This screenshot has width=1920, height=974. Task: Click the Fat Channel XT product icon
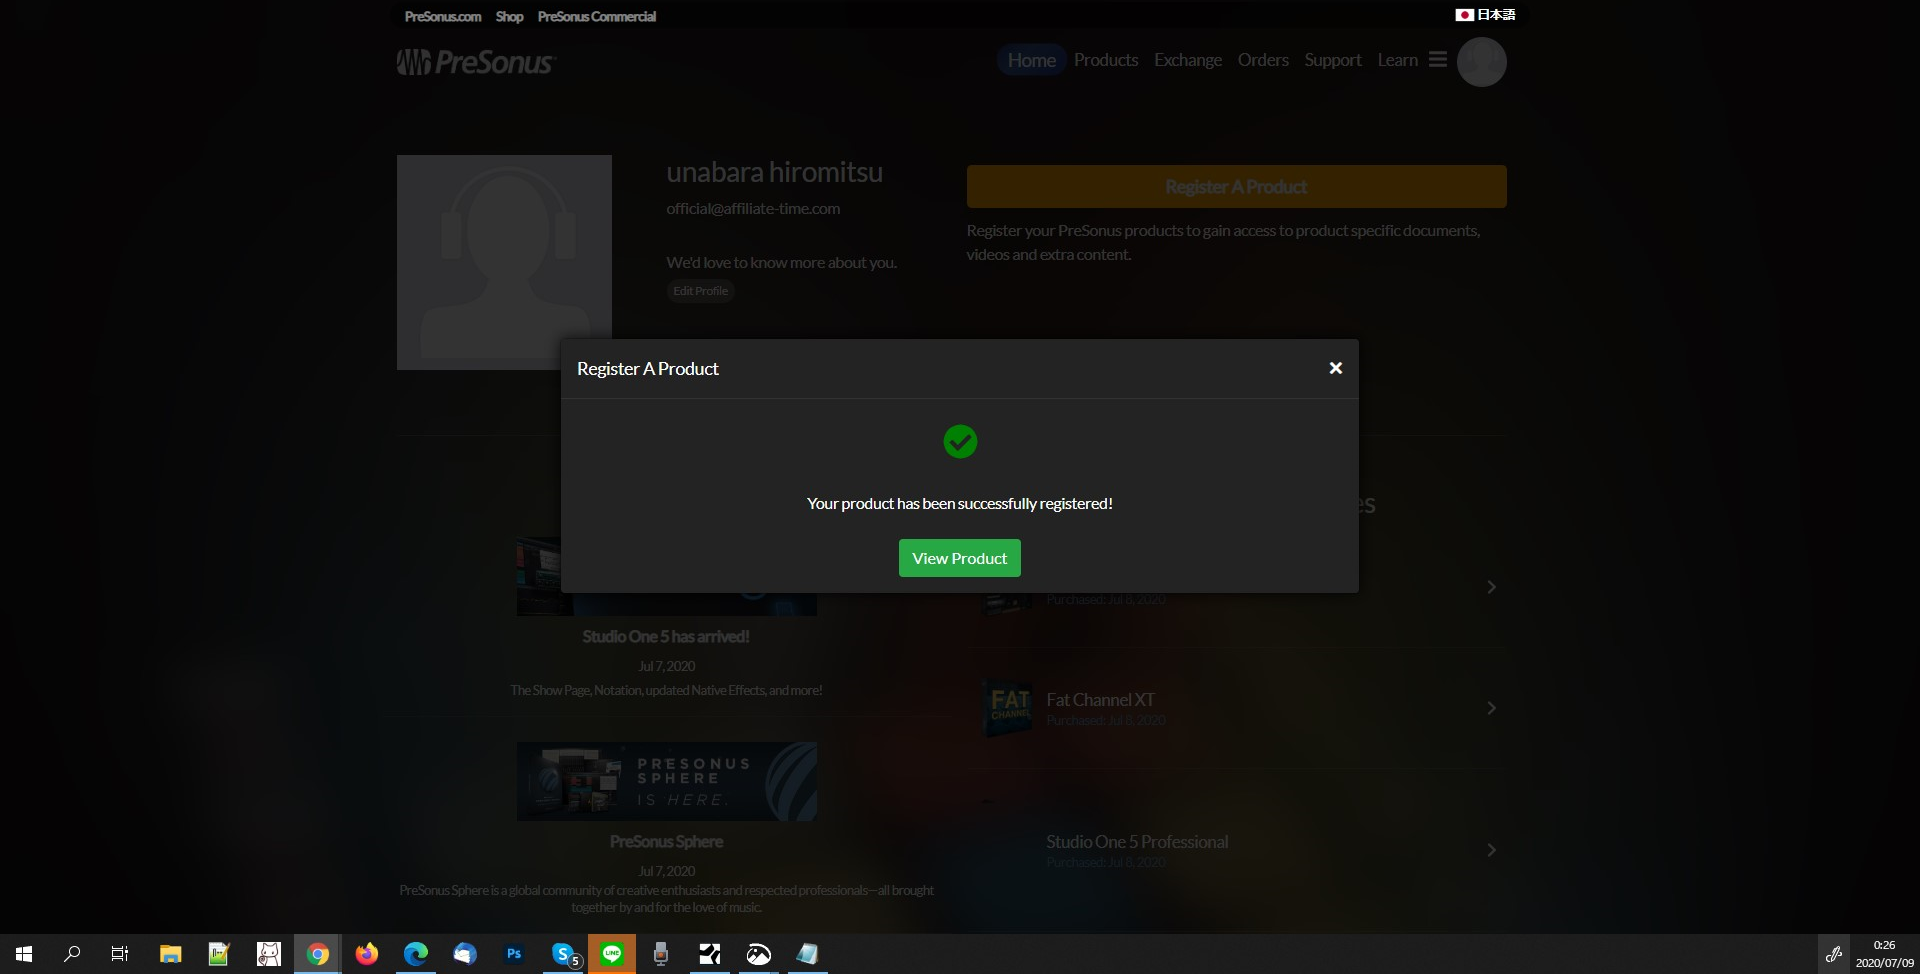pos(1010,708)
